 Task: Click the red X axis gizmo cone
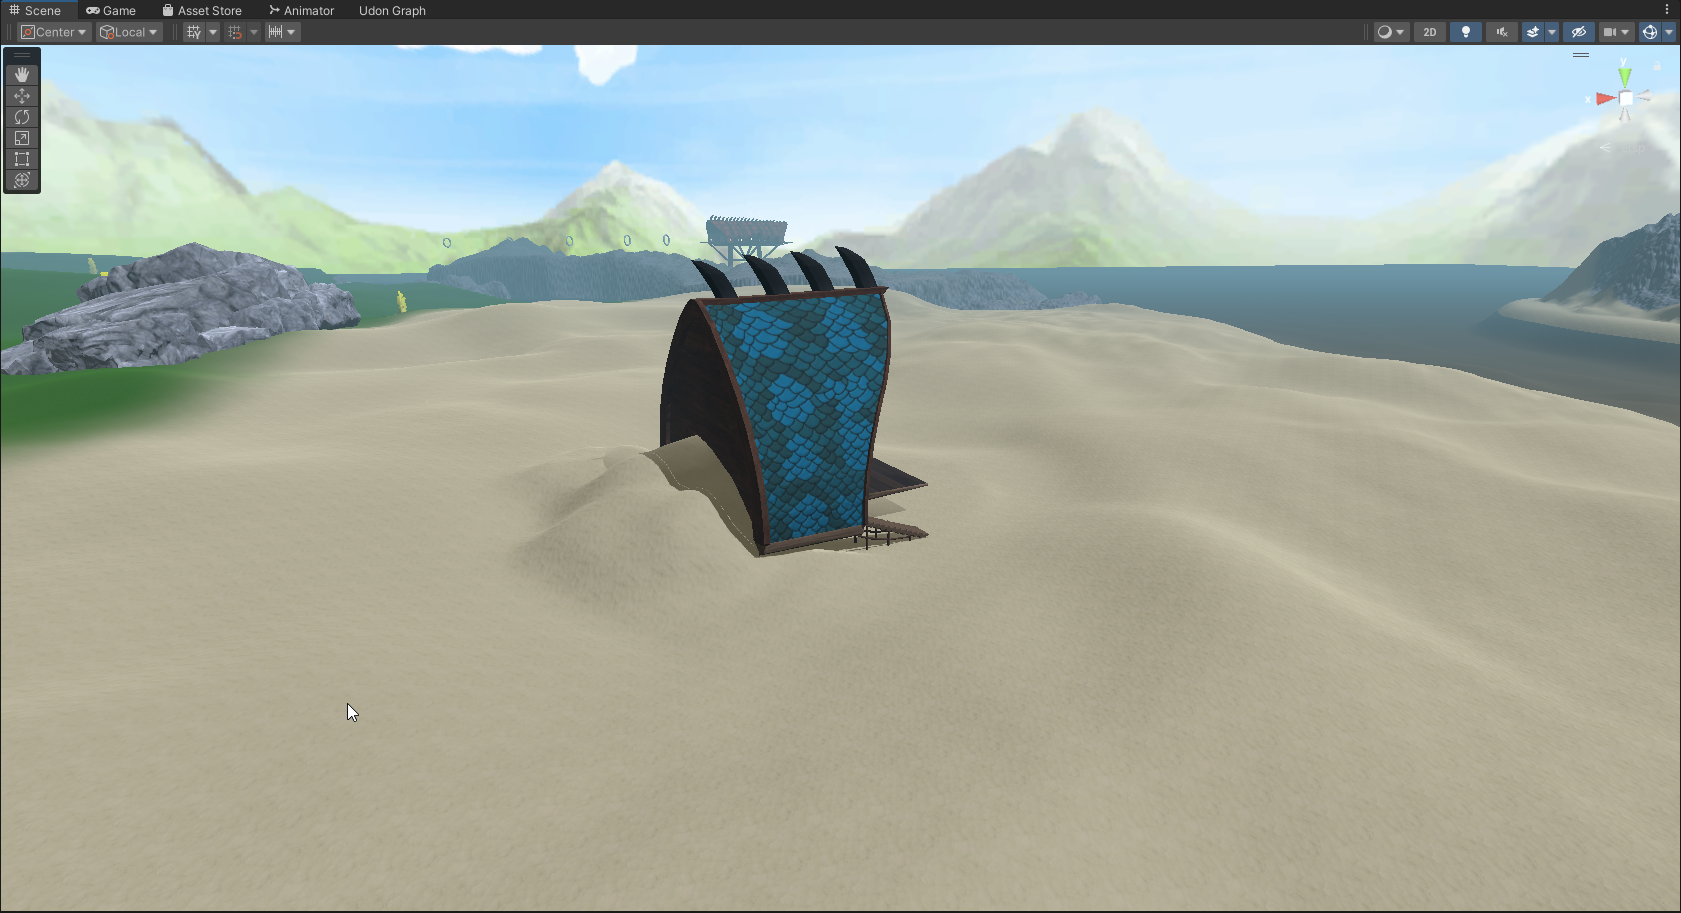pyautogui.click(x=1604, y=98)
